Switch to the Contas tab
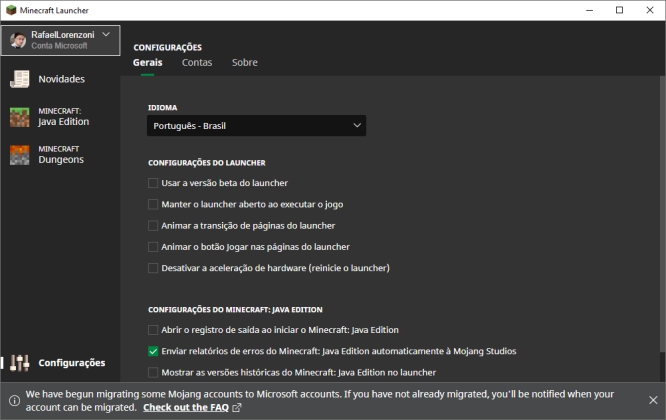 coord(197,63)
